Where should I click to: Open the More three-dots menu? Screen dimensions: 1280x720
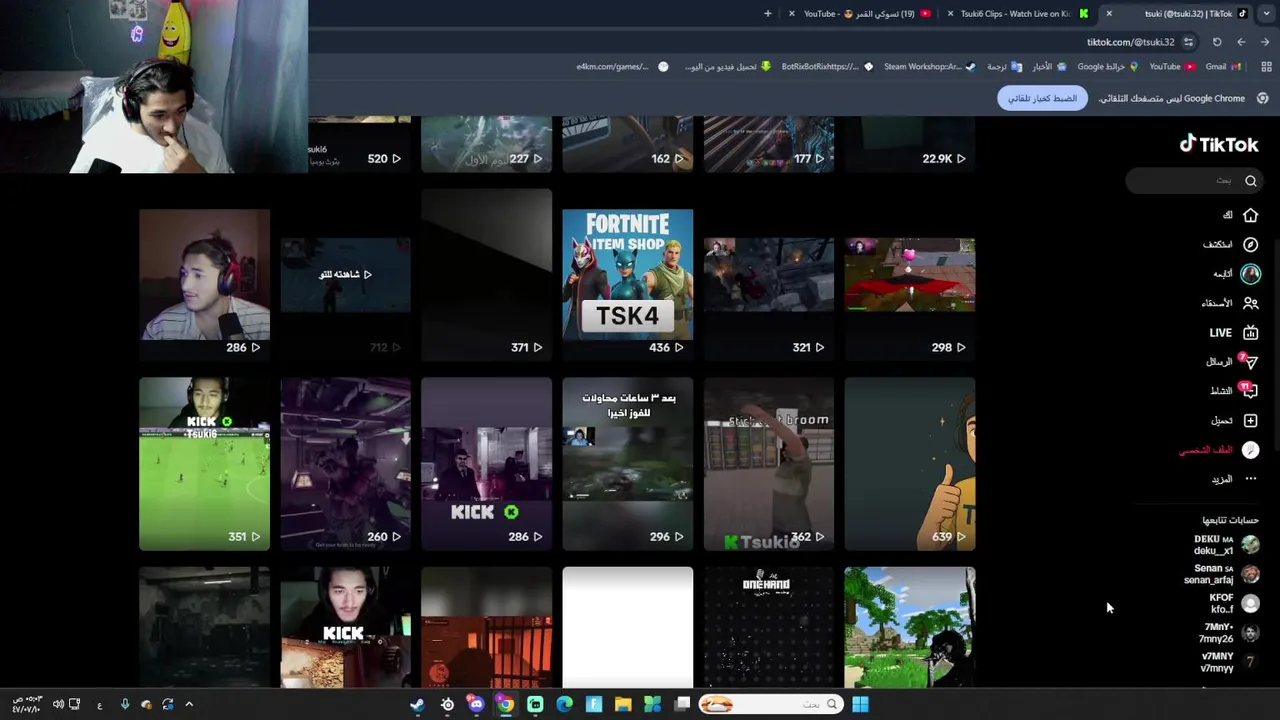1250,479
